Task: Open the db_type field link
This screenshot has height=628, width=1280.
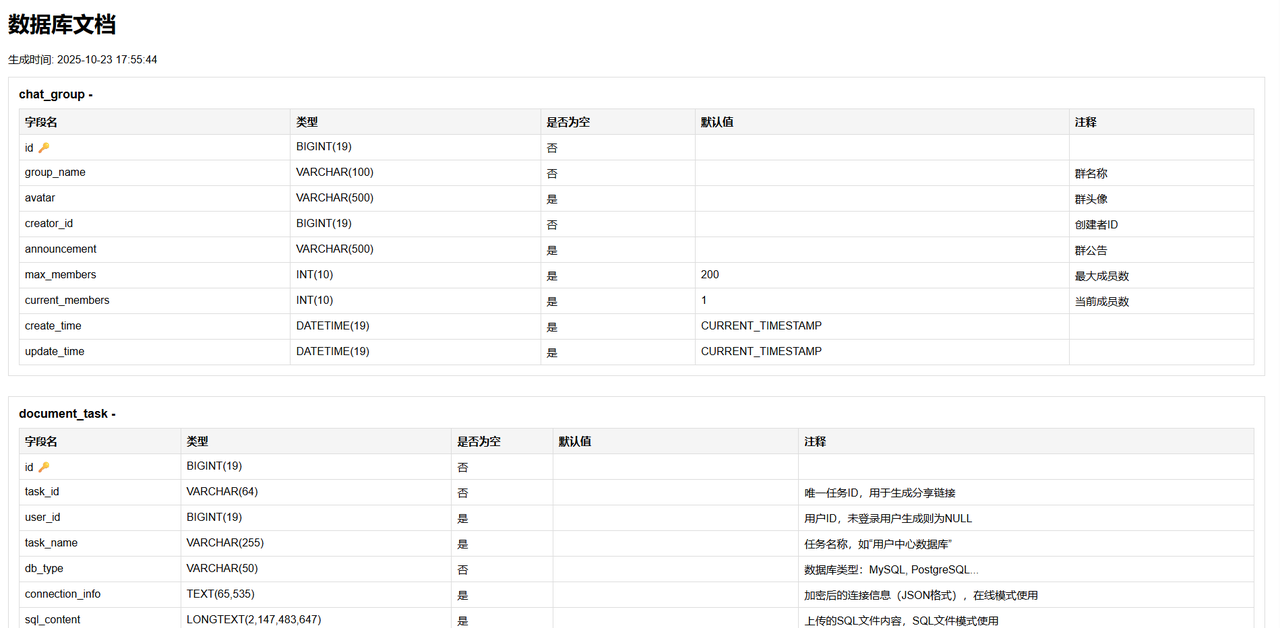Action: 44,568
